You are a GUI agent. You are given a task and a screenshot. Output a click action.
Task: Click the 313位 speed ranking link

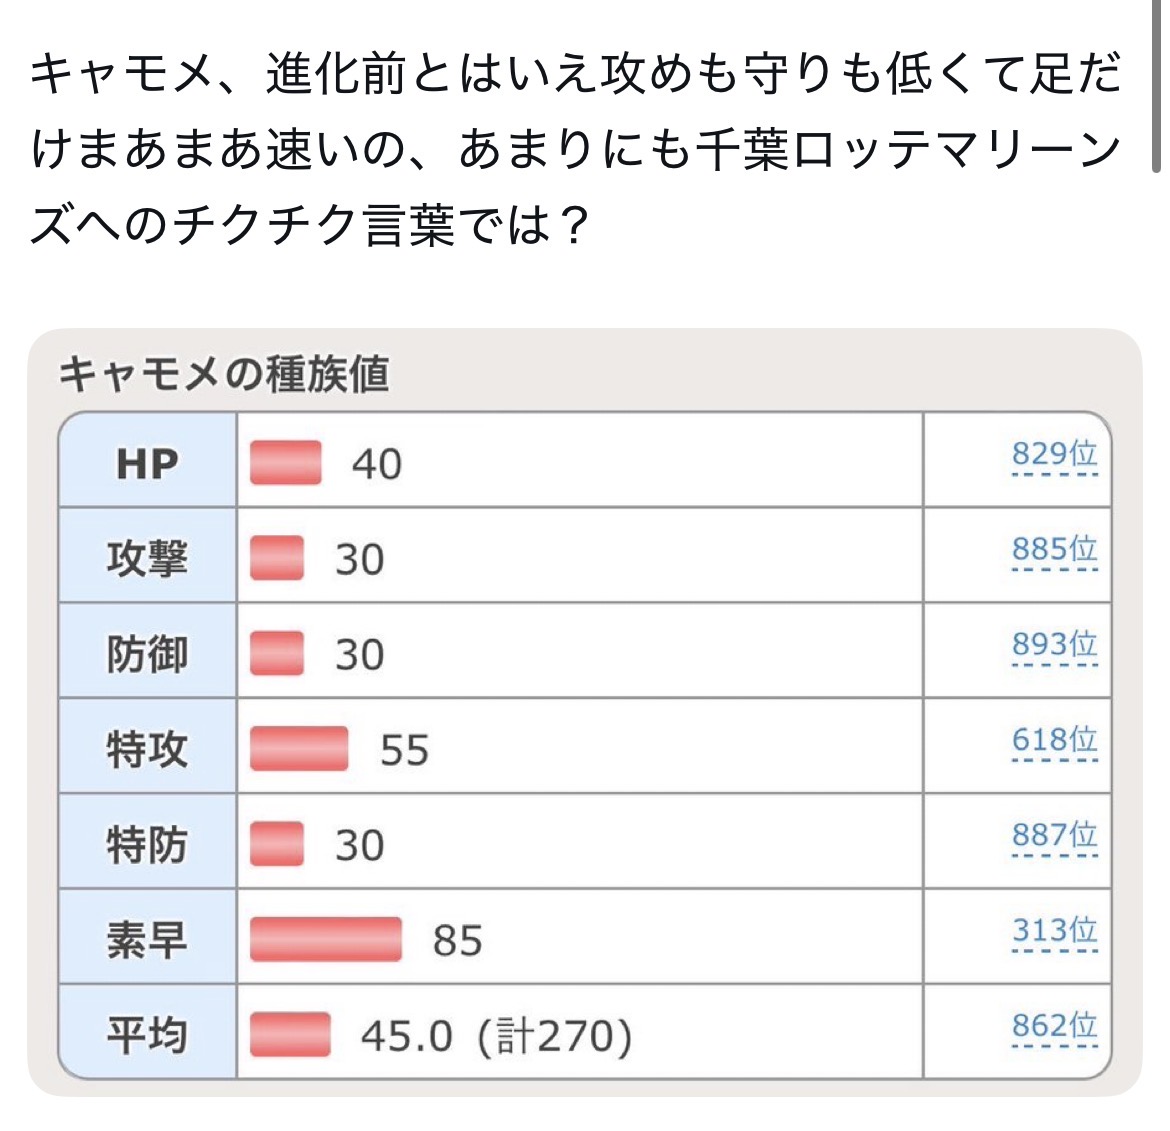point(1054,931)
